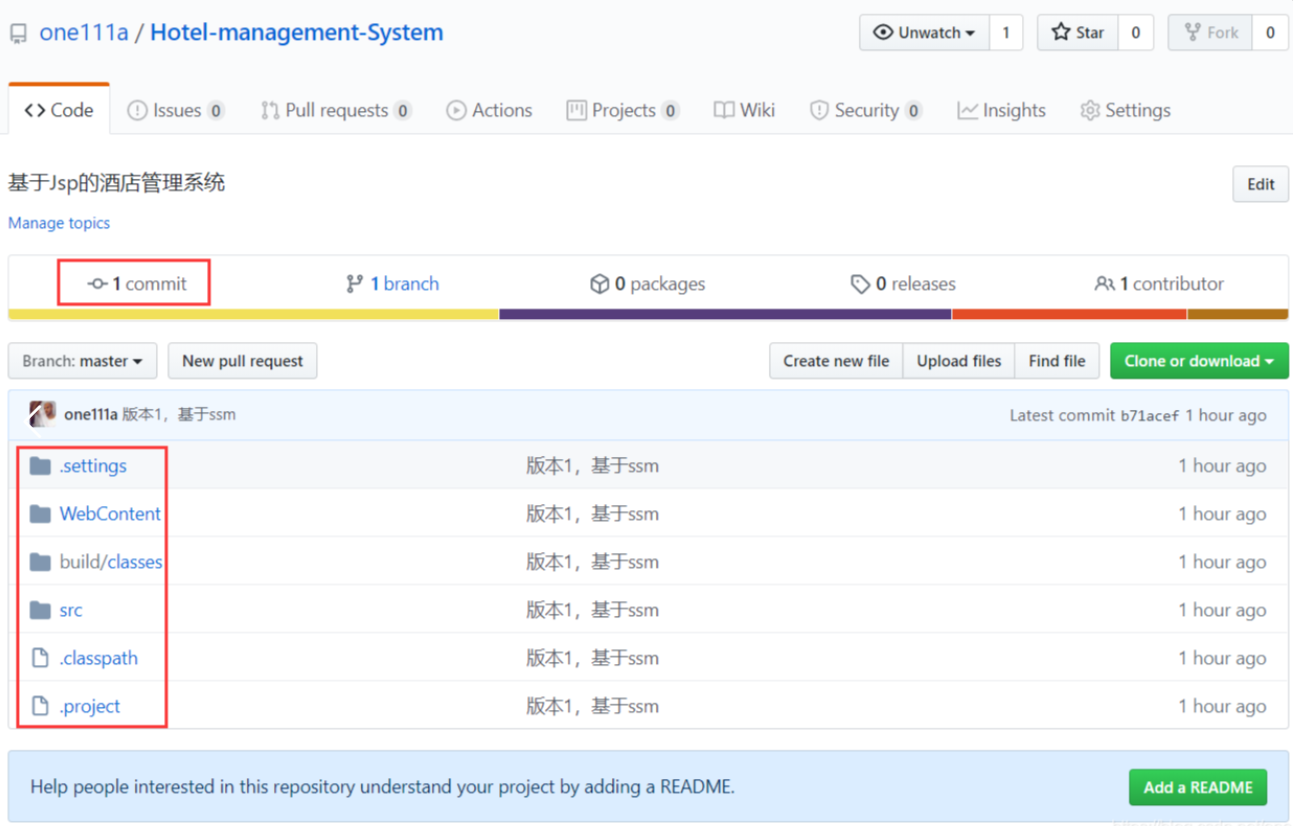Open the Actions tab
Viewport: 1293px width, 826px height.
(x=489, y=110)
